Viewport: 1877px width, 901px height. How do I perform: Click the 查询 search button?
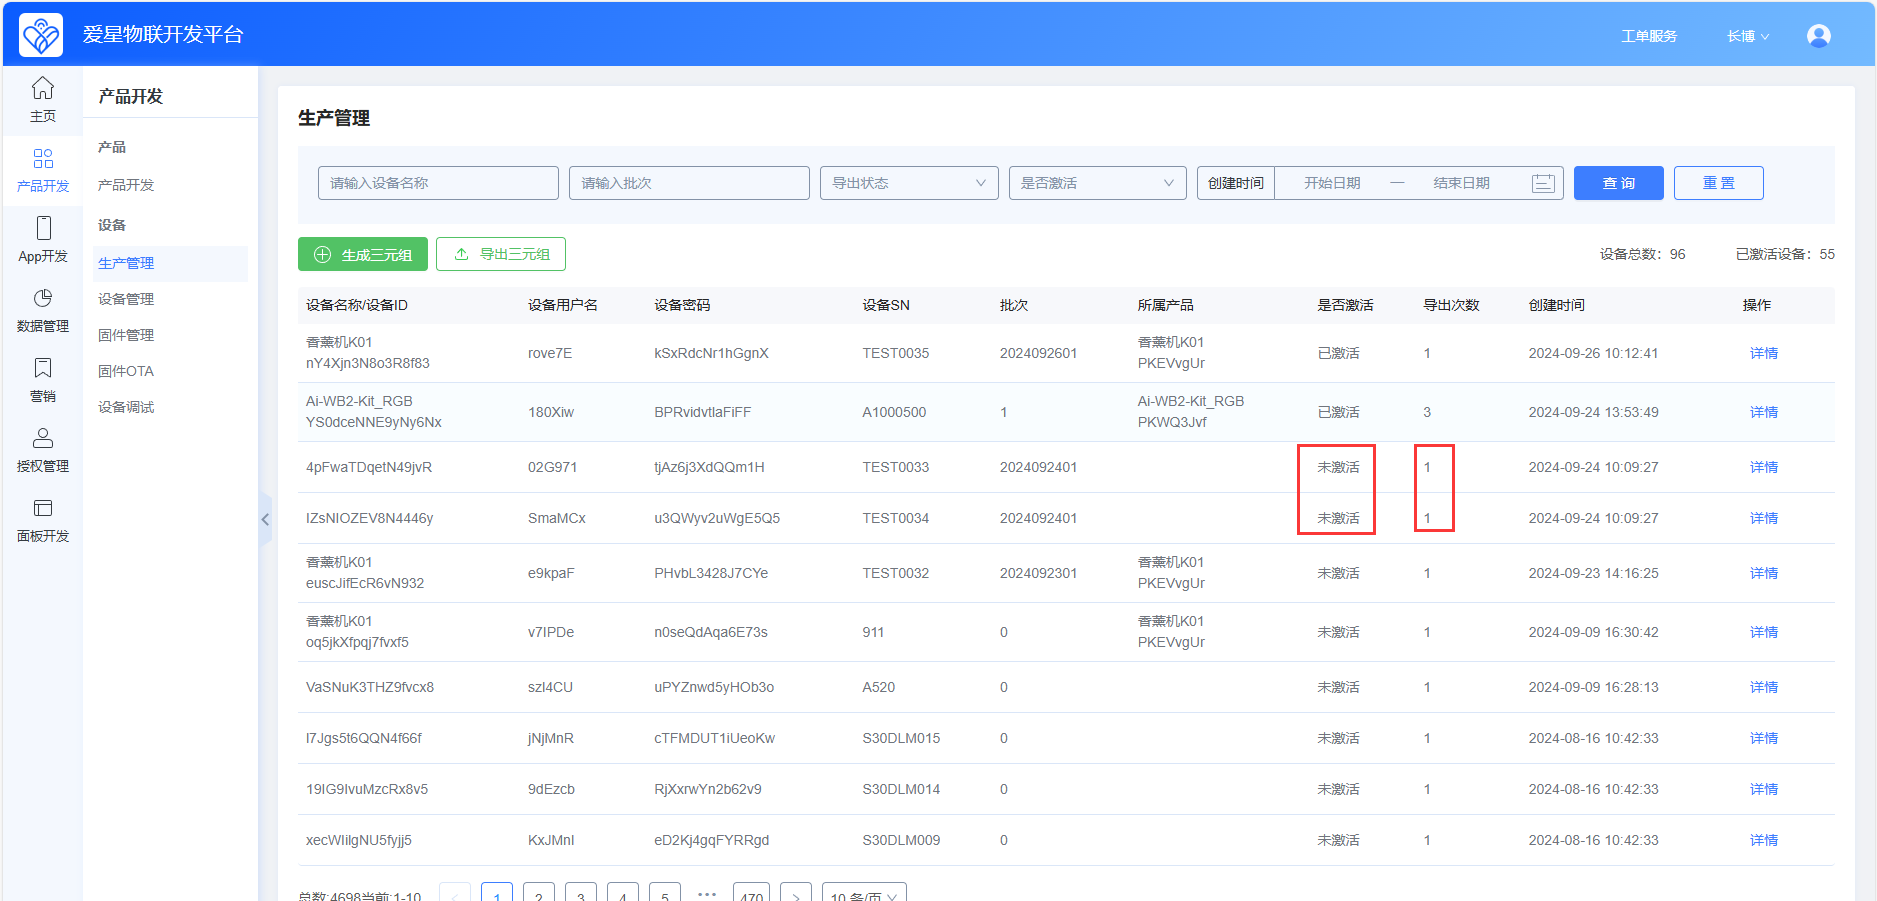[1618, 183]
